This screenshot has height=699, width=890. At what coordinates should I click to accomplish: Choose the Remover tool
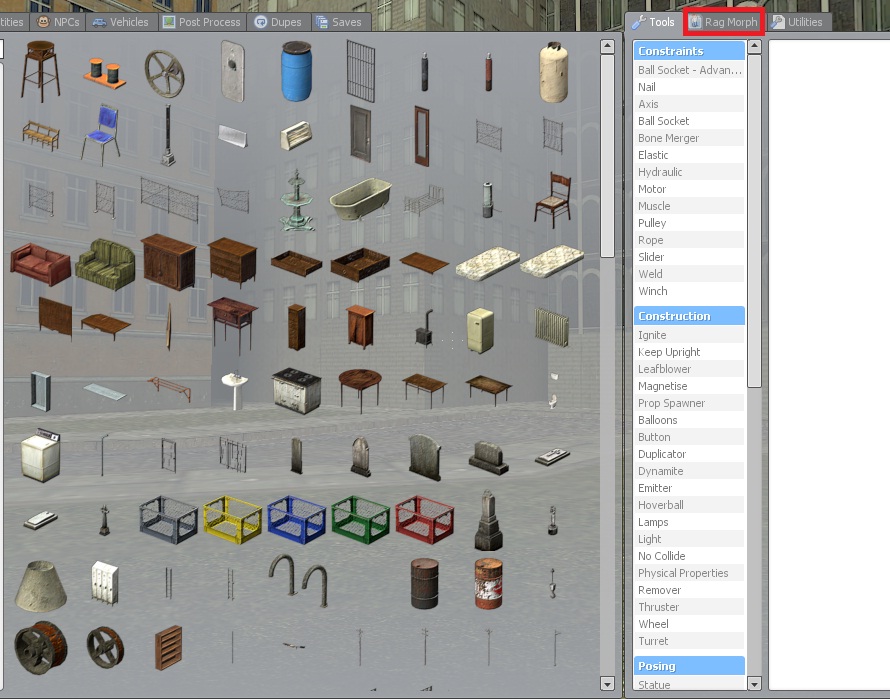689,590
